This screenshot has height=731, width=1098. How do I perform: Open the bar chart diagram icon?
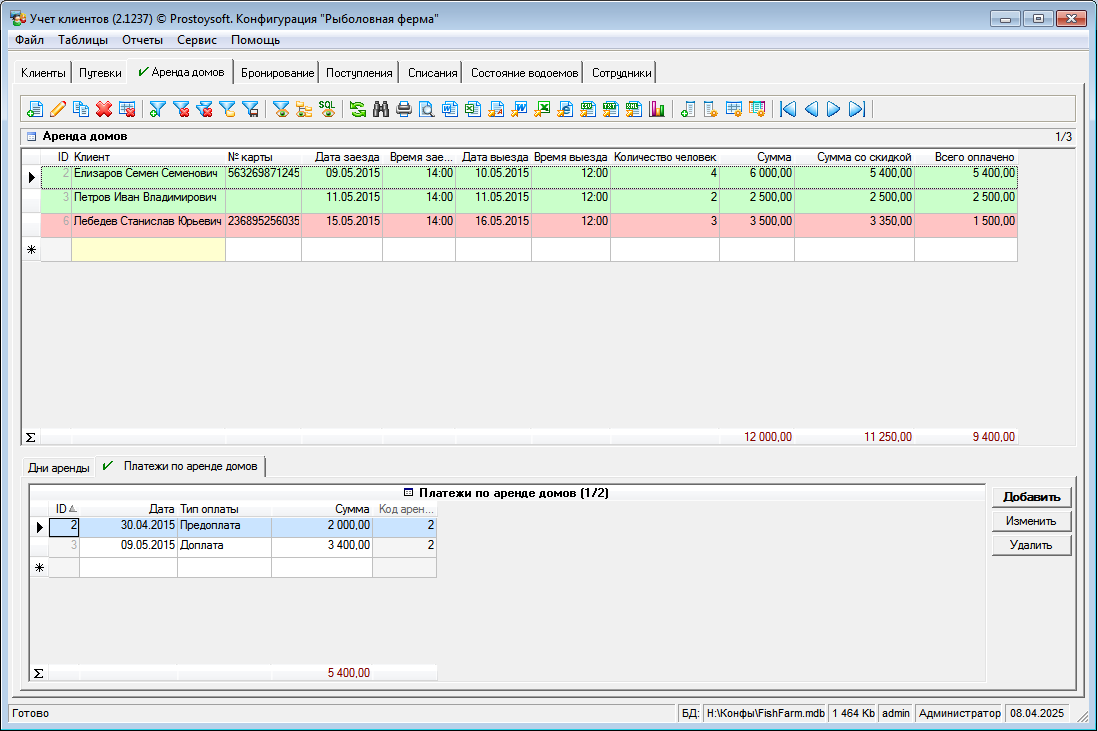(657, 110)
